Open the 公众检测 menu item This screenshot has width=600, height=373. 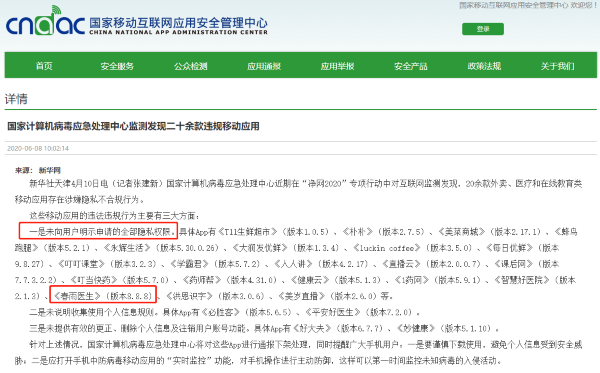(191, 66)
